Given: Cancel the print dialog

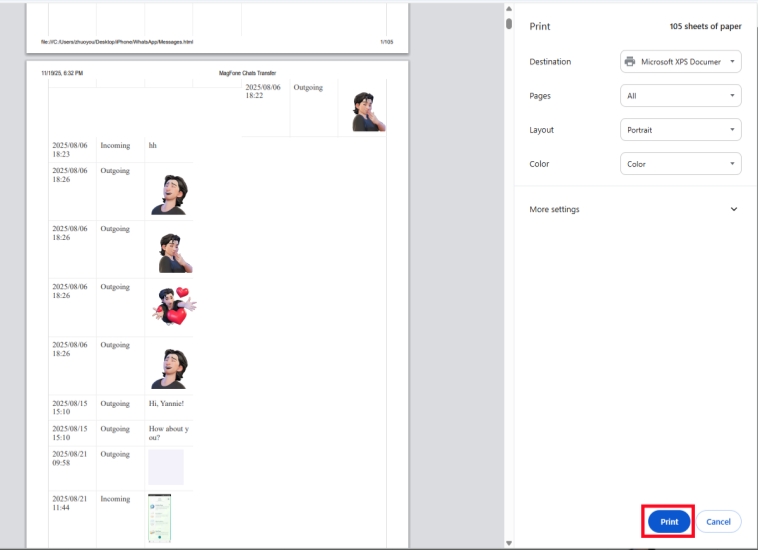Looking at the screenshot, I should tap(718, 522).
